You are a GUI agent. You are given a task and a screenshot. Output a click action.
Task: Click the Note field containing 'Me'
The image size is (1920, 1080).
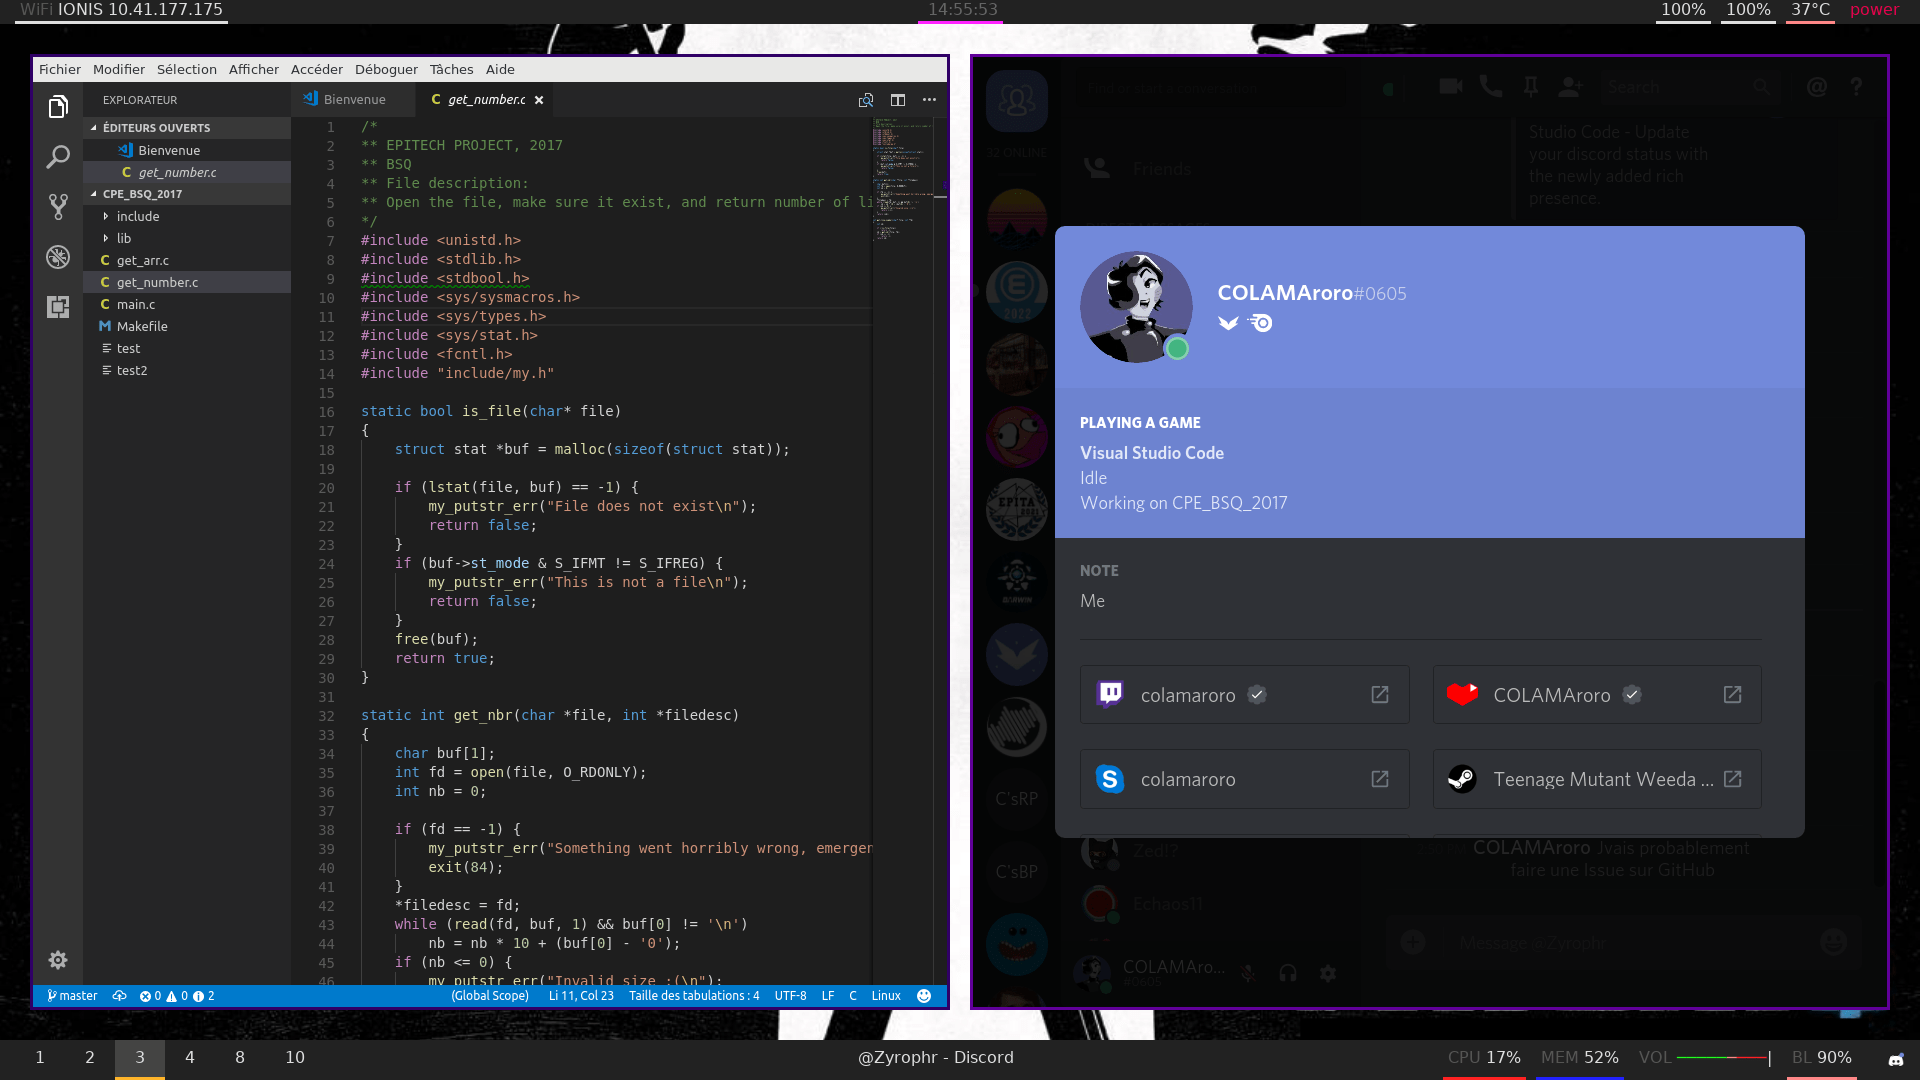pyautogui.click(x=1420, y=601)
